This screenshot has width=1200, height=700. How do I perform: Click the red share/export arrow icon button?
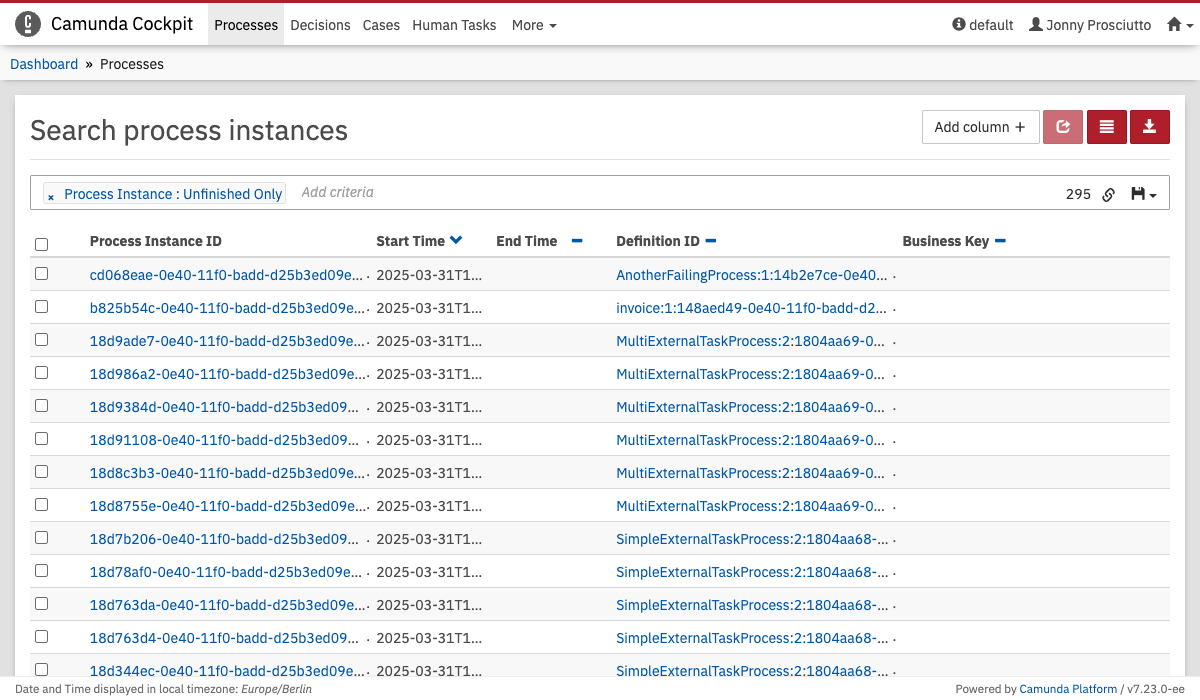(1063, 127)
